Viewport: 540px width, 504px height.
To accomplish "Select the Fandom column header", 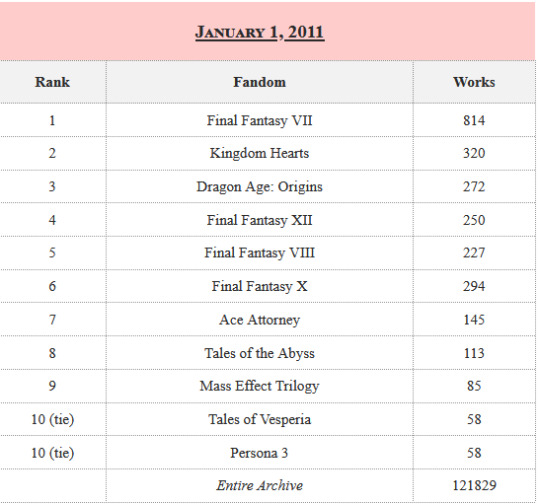I will (260, 82).
